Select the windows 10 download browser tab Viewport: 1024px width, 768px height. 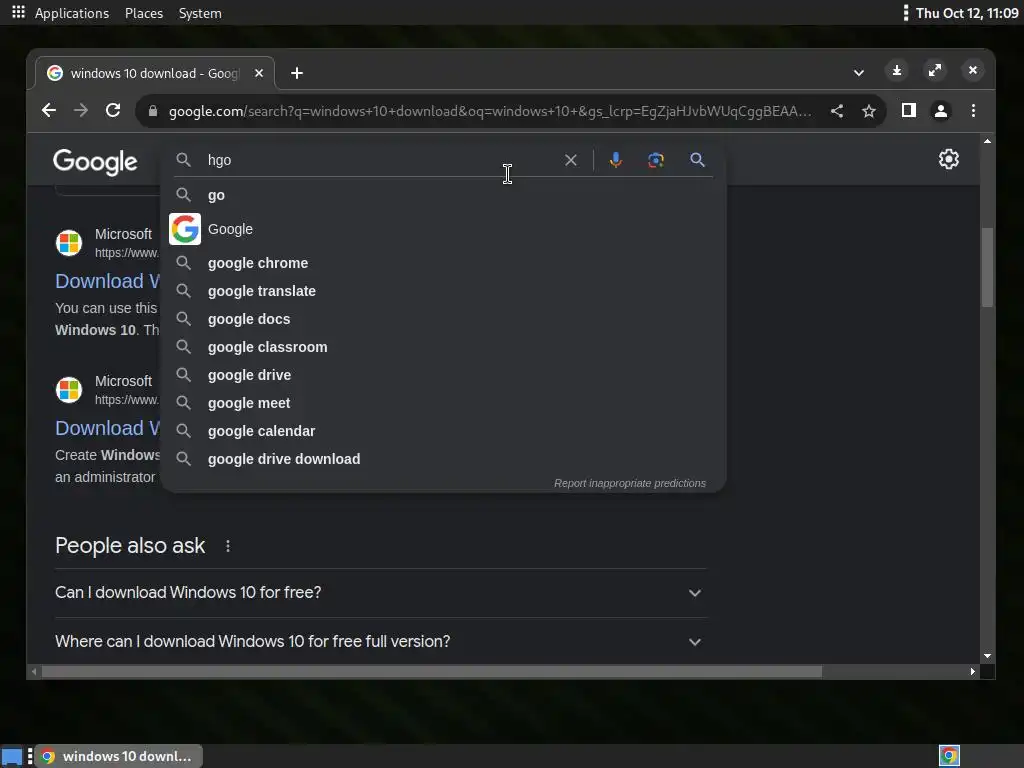point(155,73)
